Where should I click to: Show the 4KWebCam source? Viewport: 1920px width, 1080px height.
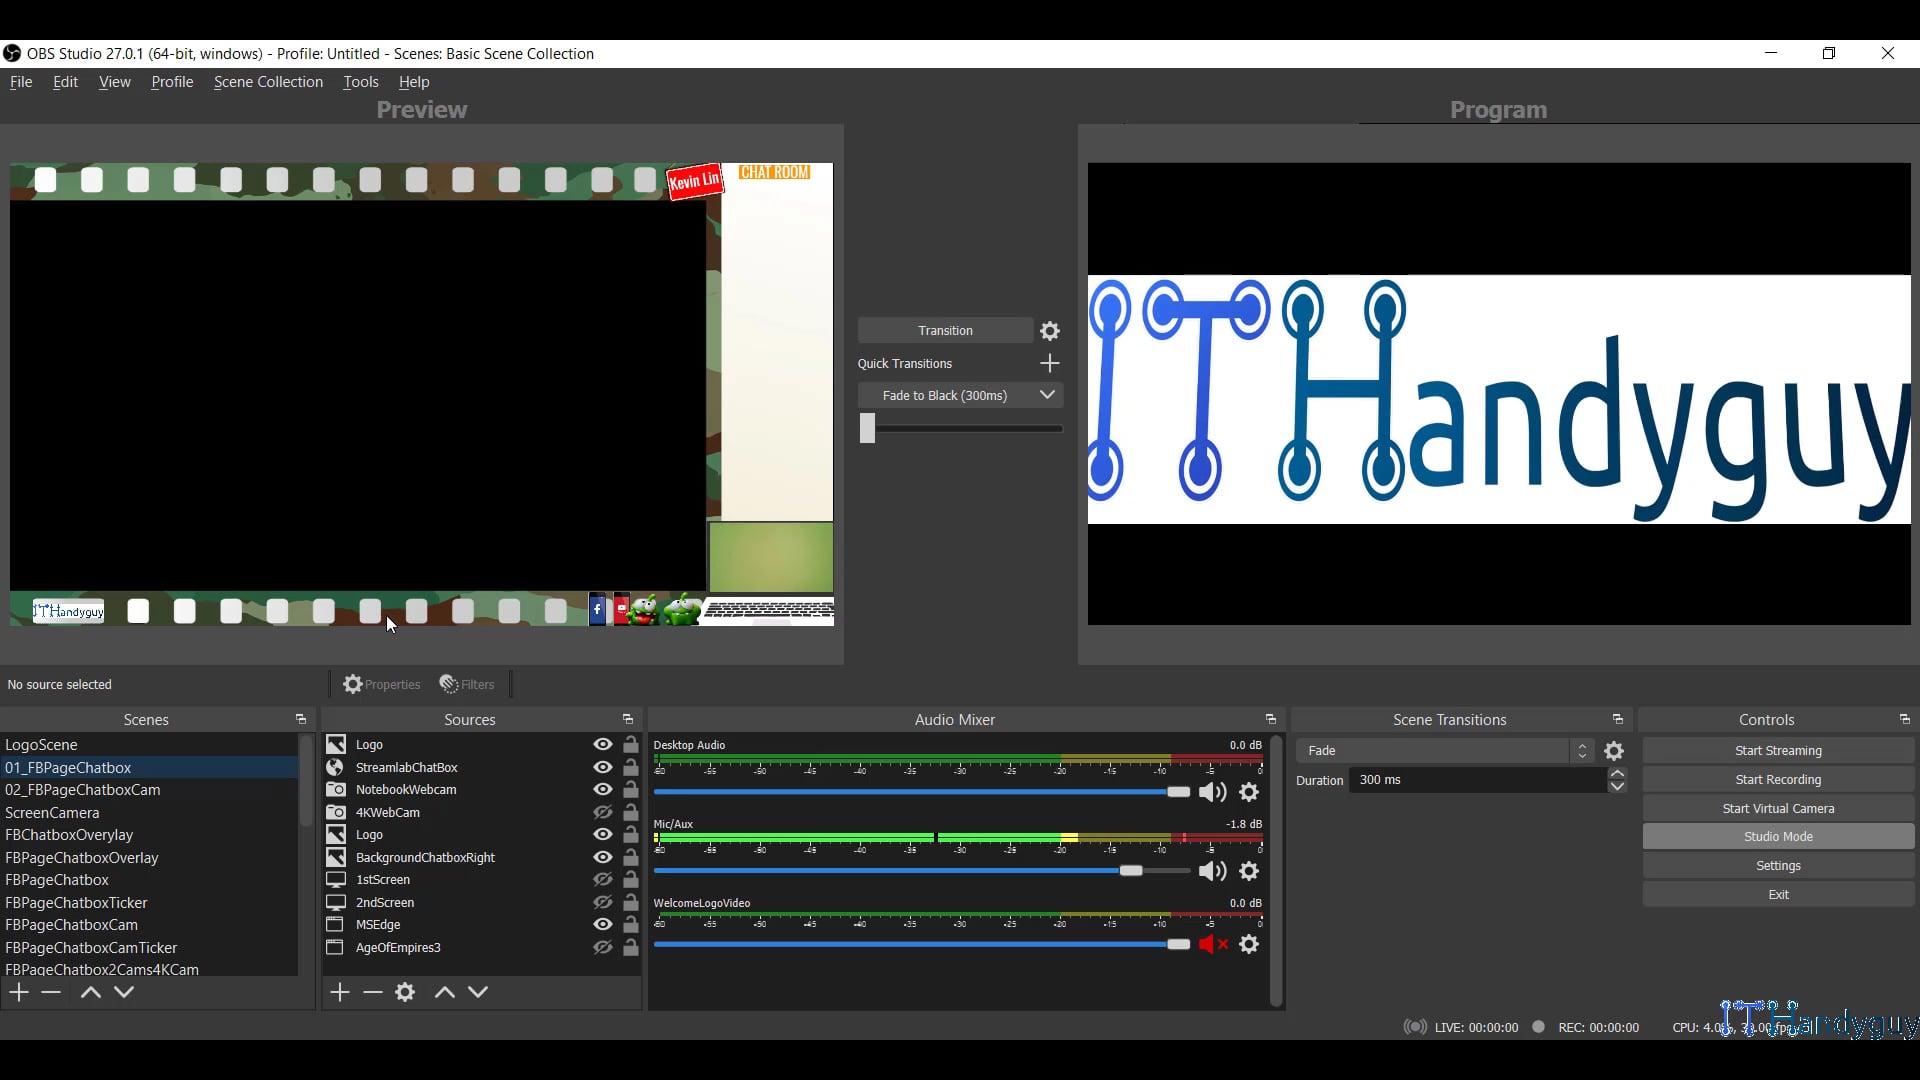tap(602, 813)
